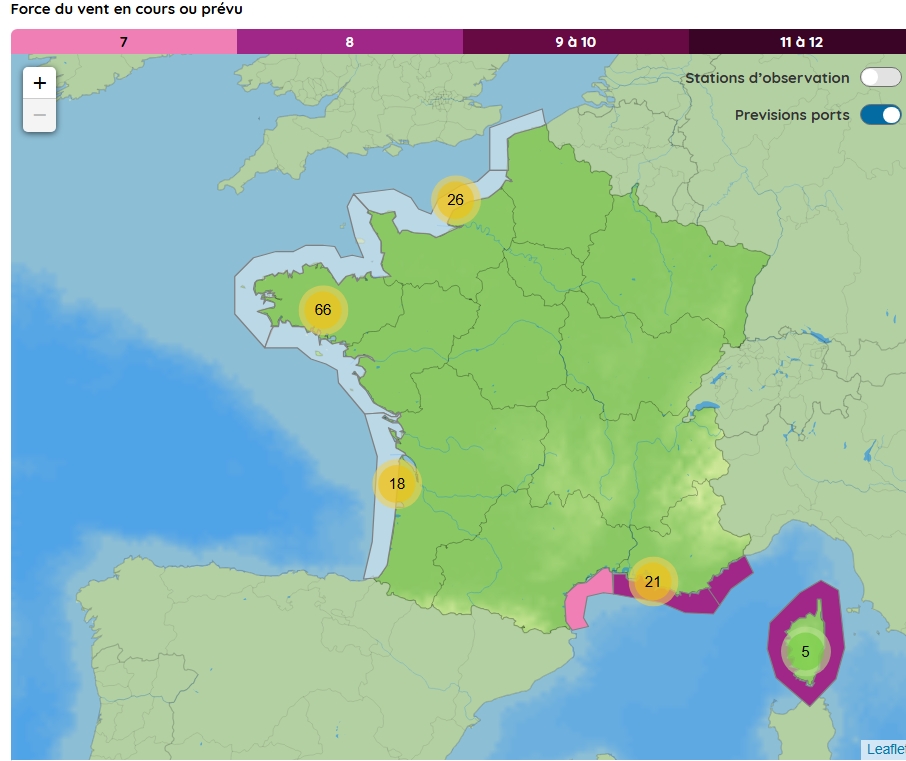Viewport: 906px width, 761px height.
Task: Click the marker labeled 21 near Marseille
Action: click(x=655, y=579)
